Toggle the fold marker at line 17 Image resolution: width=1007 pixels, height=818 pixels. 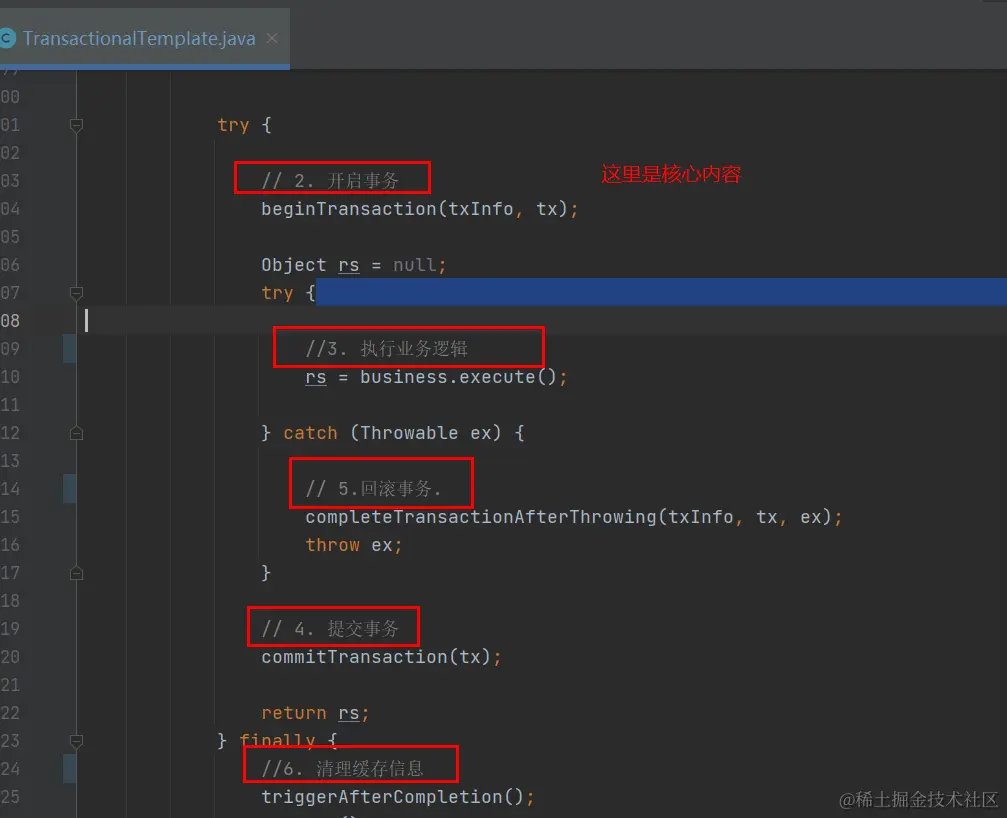[x=76, y=573]
